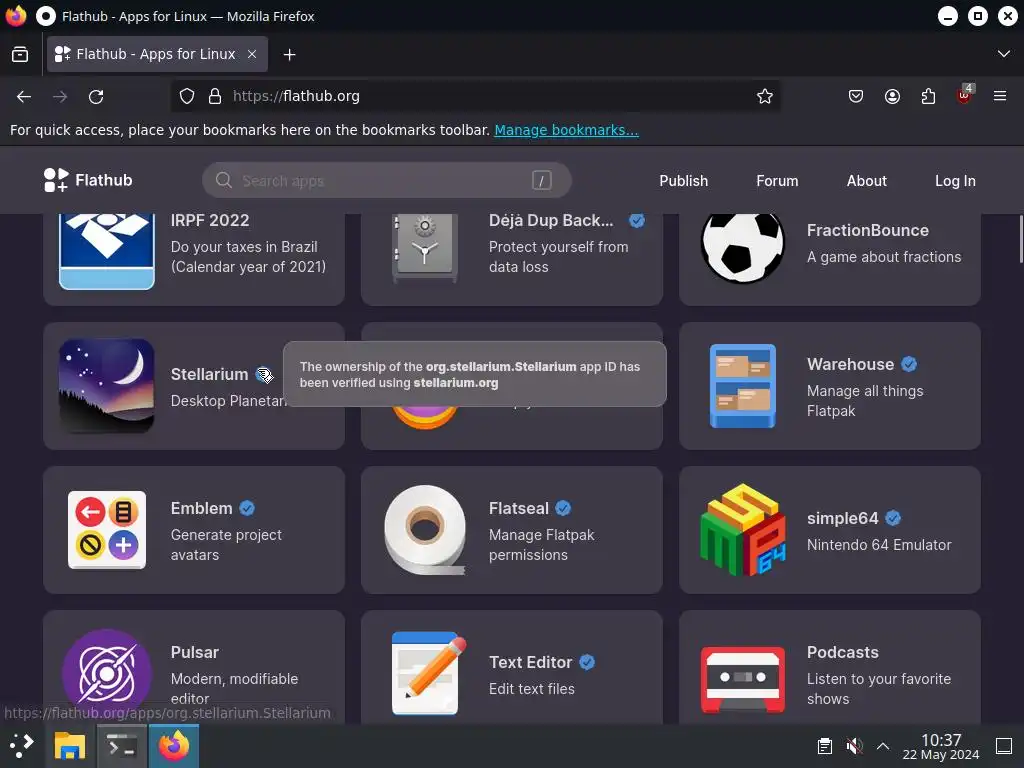Bookmark page with the star icon
Image resolution: width=1024 pixels, height=768 pixels.
click(765, 97)
